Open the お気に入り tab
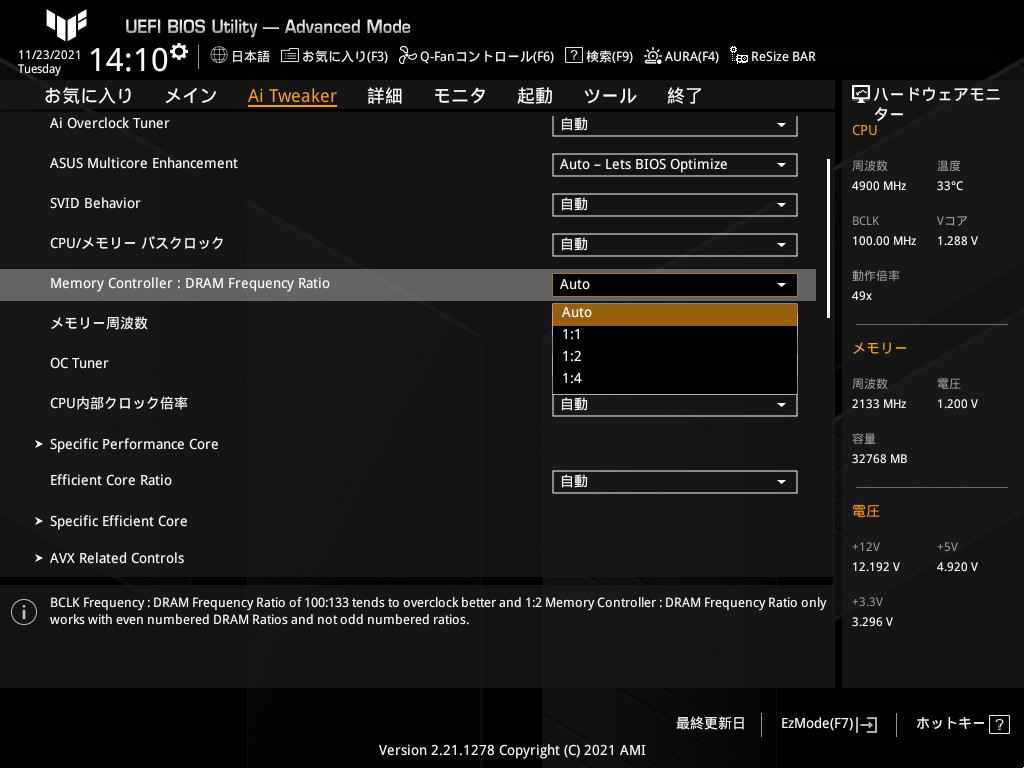 click(88, 95)
